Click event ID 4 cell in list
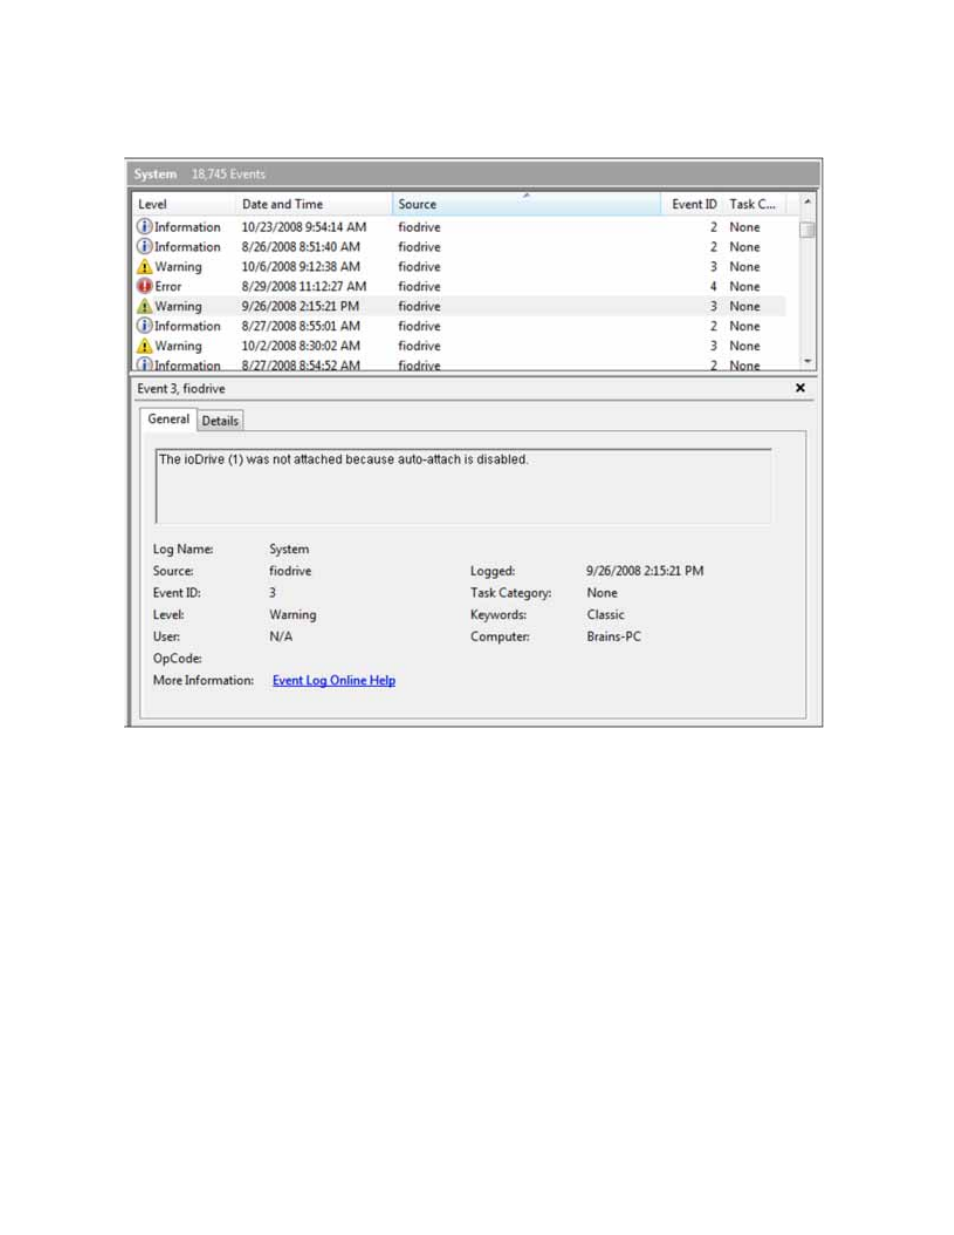The width and height of the screenshot is (954, 1235). 713,287
